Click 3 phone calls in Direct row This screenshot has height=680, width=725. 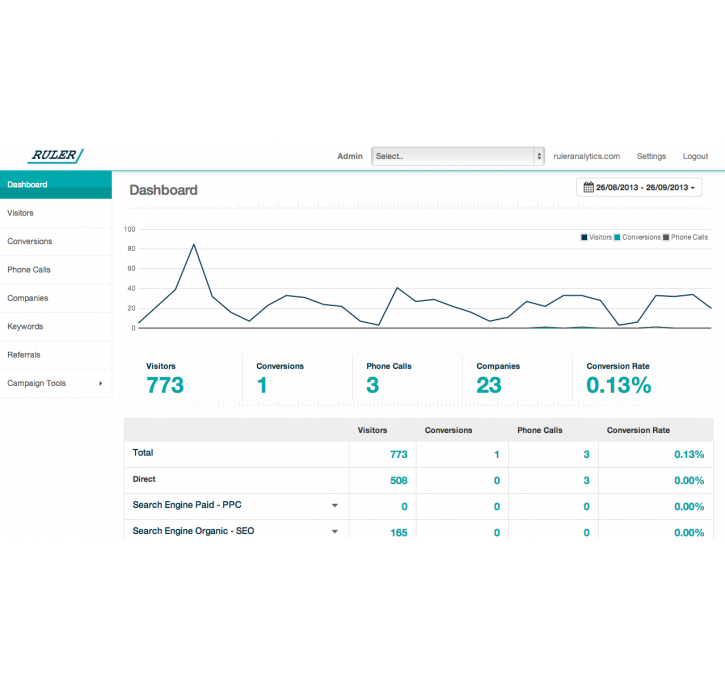pos(586,481)
